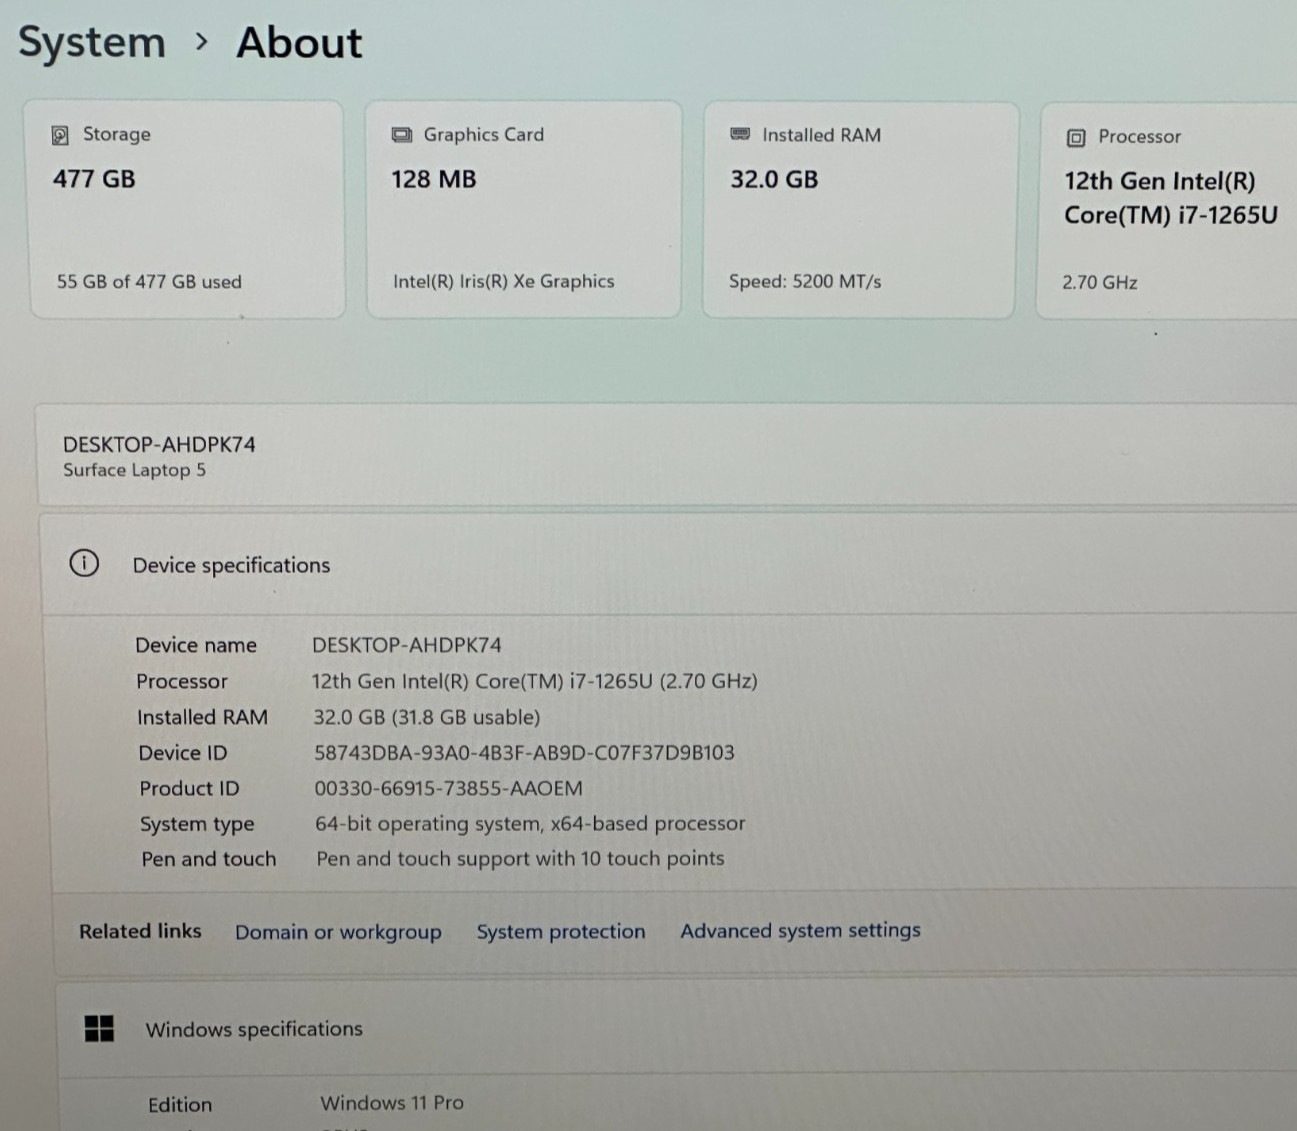The width and height of the screenshot is (1297, 1131).
Task: Click the Device name label
Action: [196, 645]
